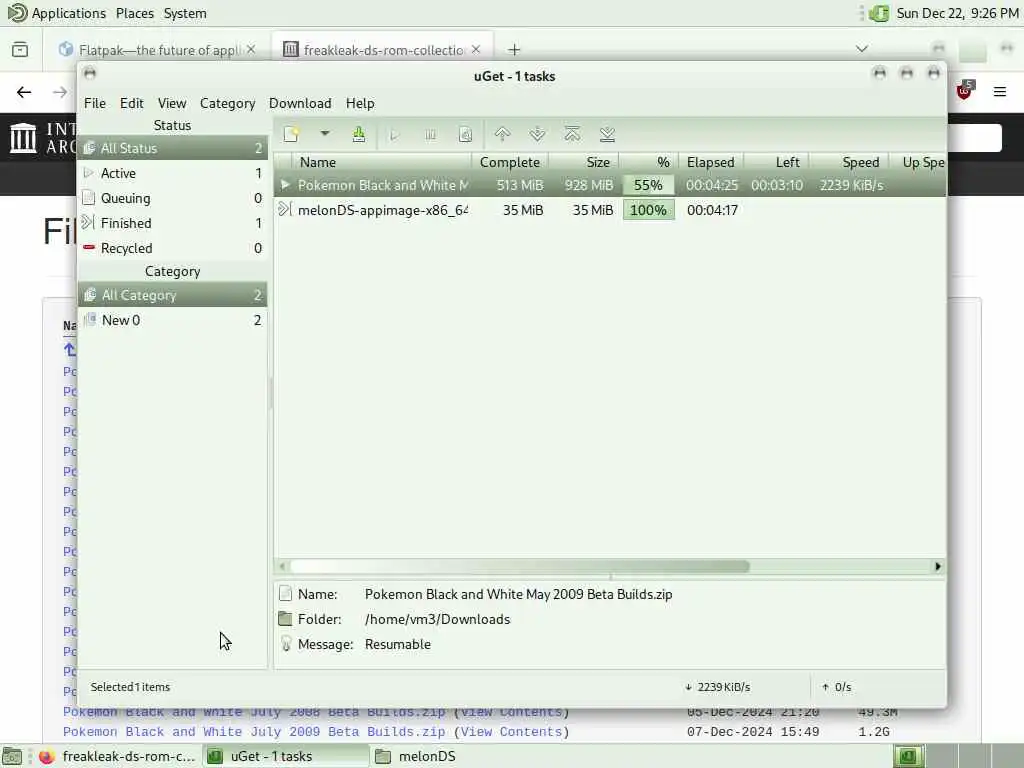Image resolution: width=1024 pixels, height=768 pixels.
Task: Close the Flatpak browser tab
Action: pyautogui.click(x=251, y=50)
